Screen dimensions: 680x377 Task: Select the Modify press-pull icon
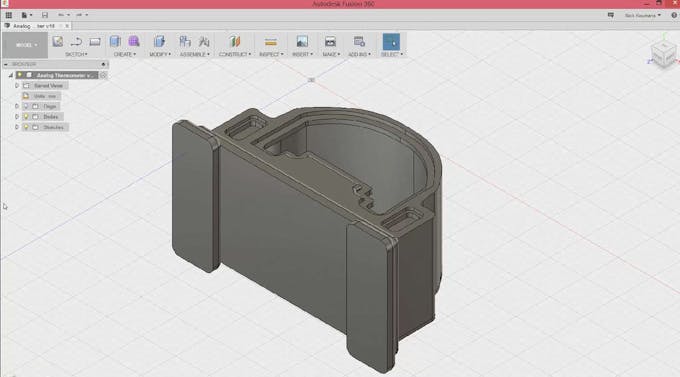tap(159, 42)
